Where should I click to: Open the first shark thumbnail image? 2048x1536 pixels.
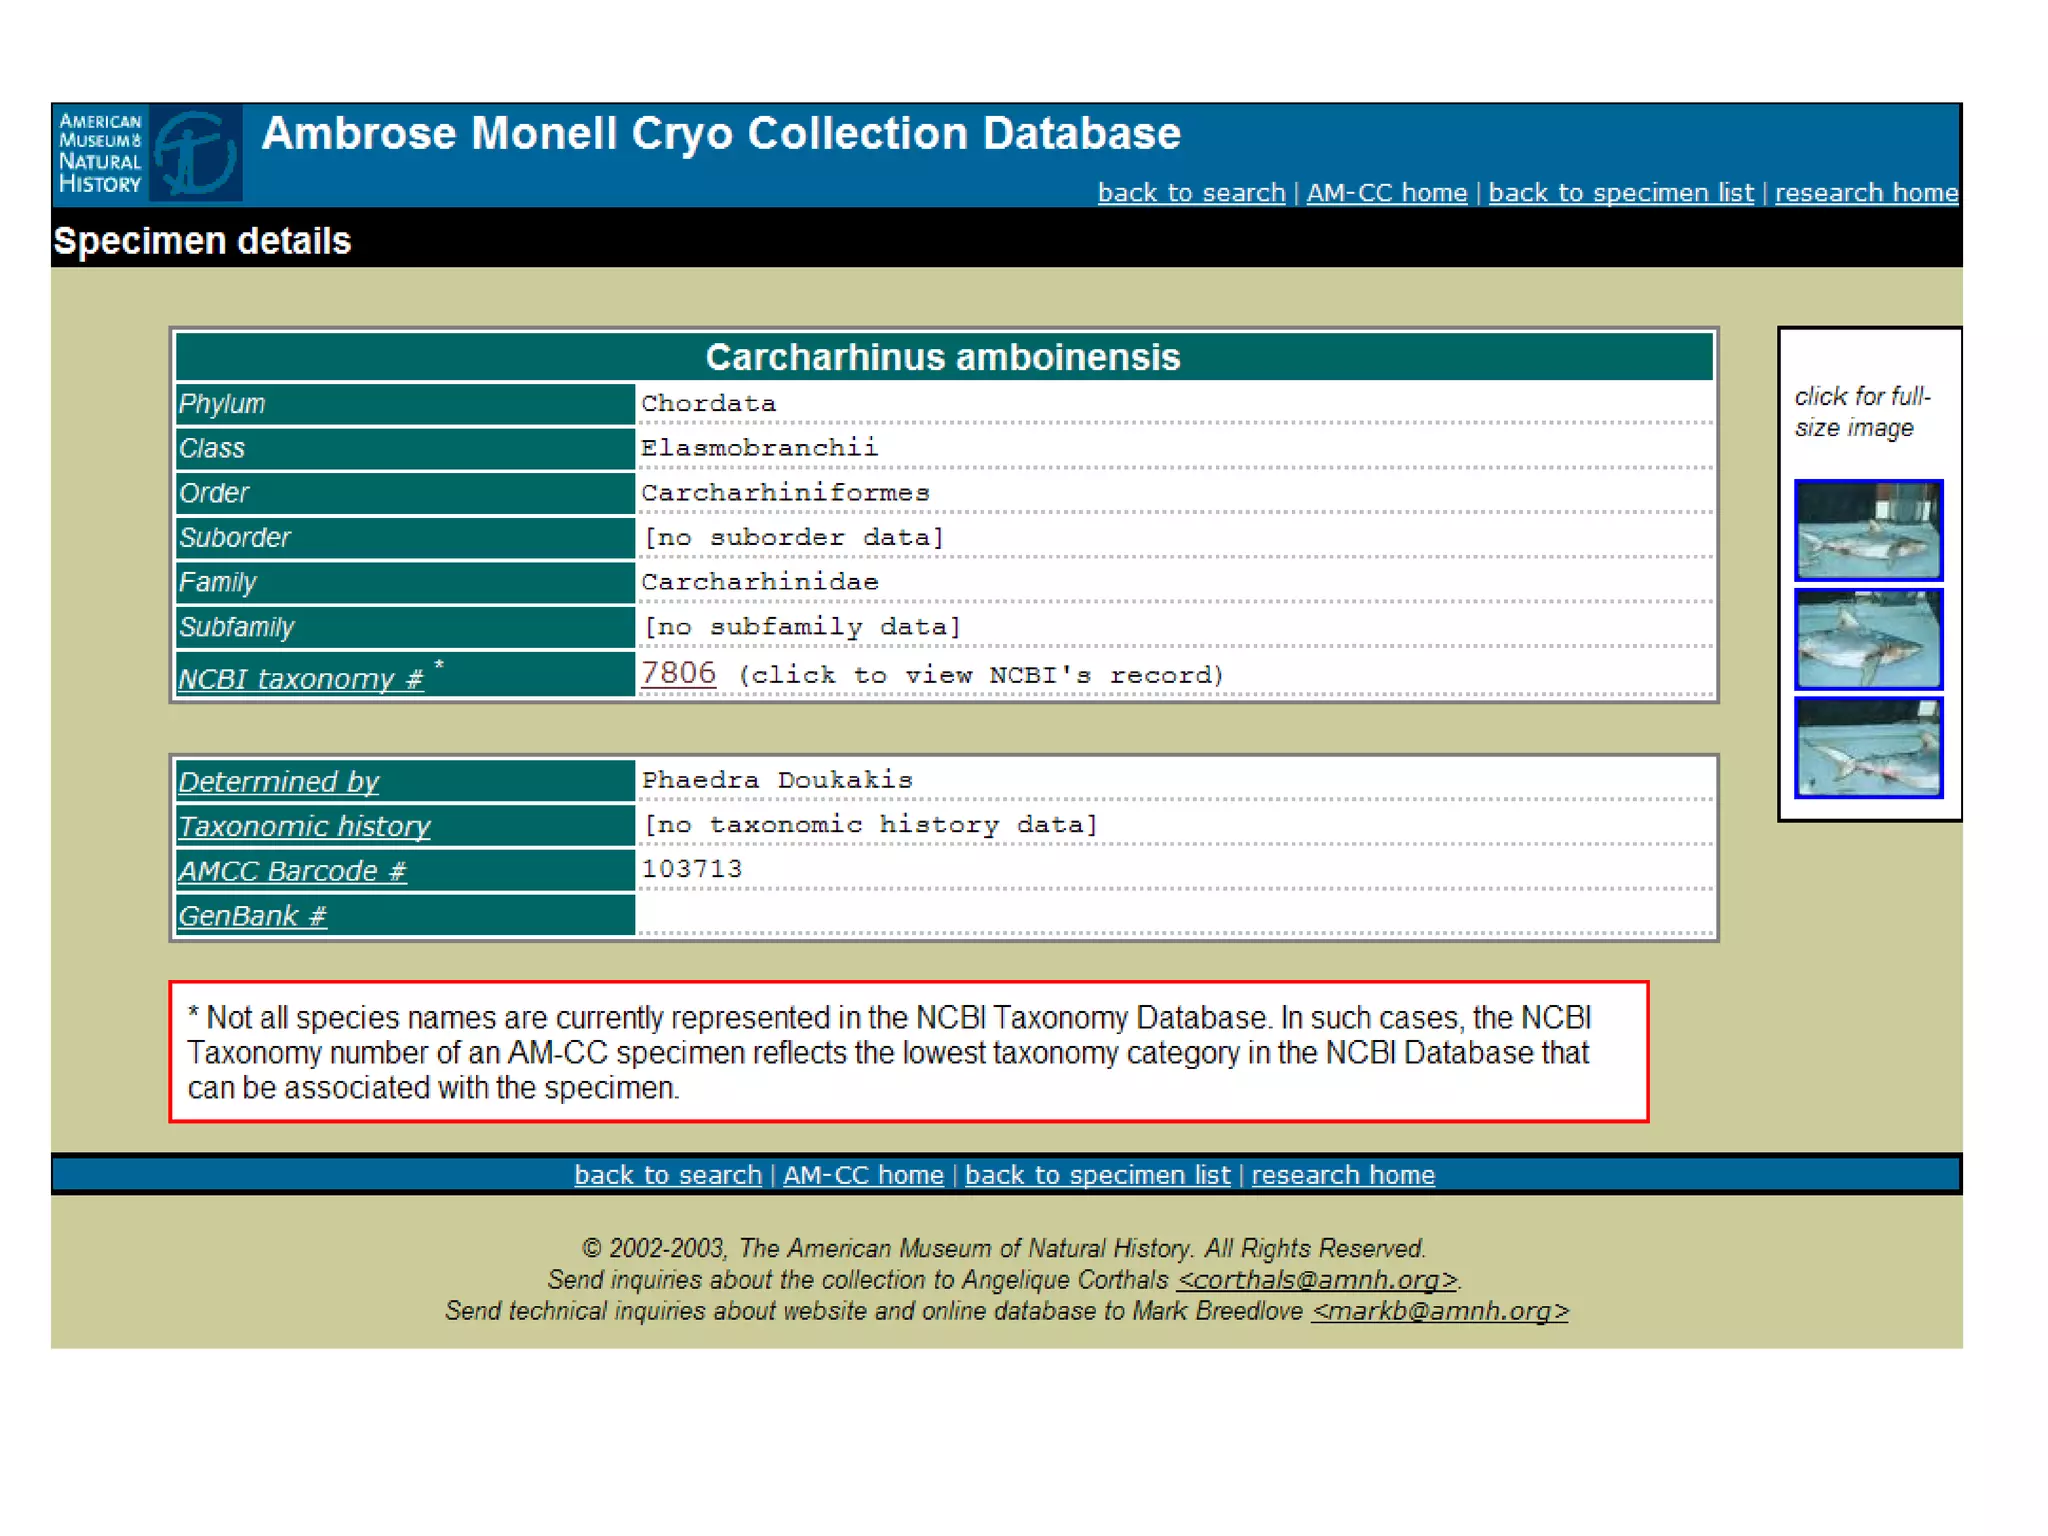[x=1867, y=530]
